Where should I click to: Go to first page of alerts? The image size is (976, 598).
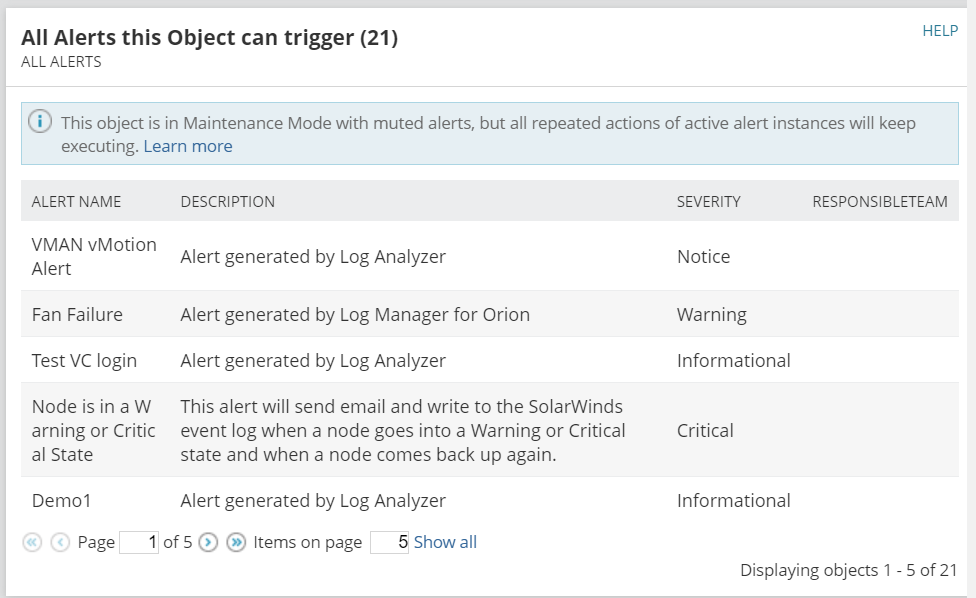(x=32, y=542)
